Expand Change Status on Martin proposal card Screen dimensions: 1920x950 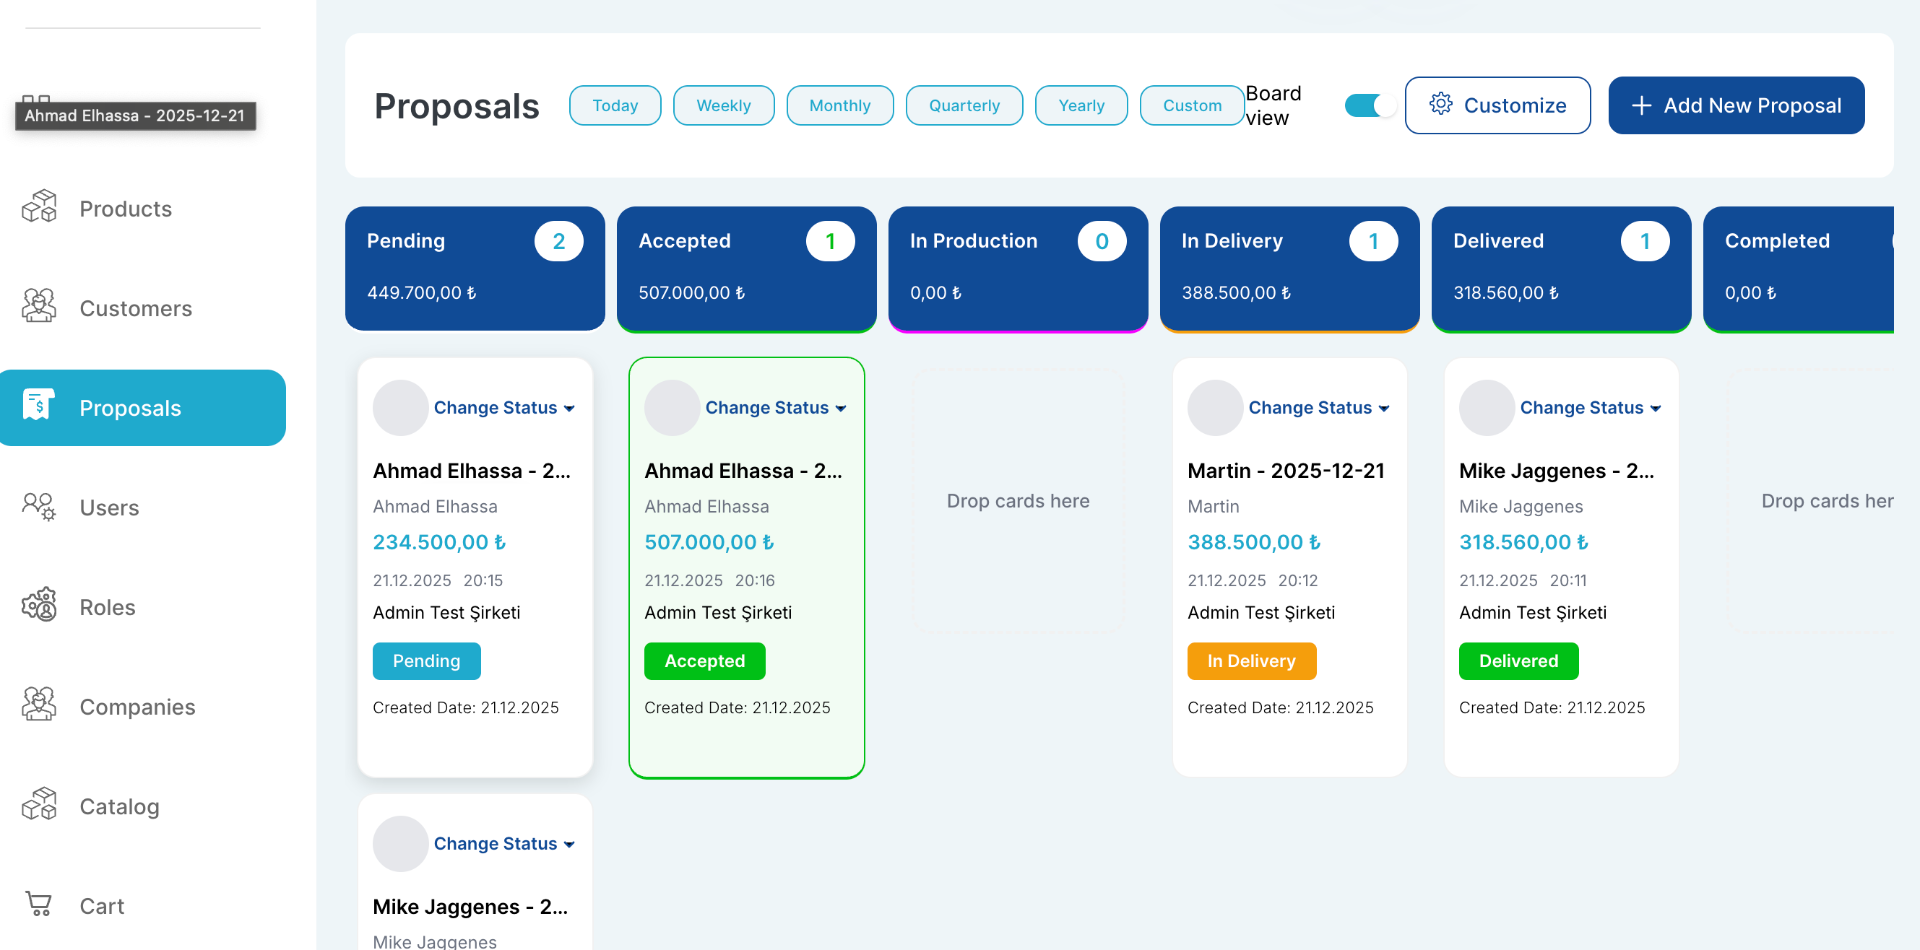(x=1318, y=408)
